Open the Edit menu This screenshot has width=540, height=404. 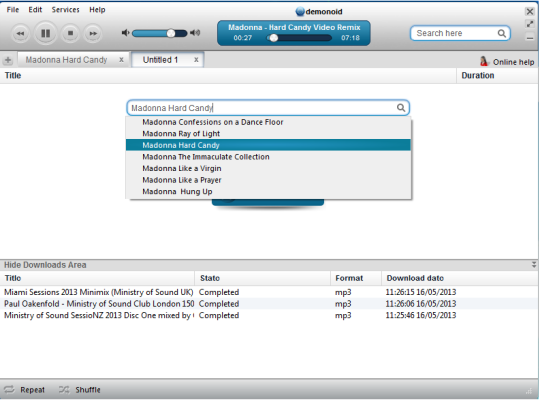point(35,10)
